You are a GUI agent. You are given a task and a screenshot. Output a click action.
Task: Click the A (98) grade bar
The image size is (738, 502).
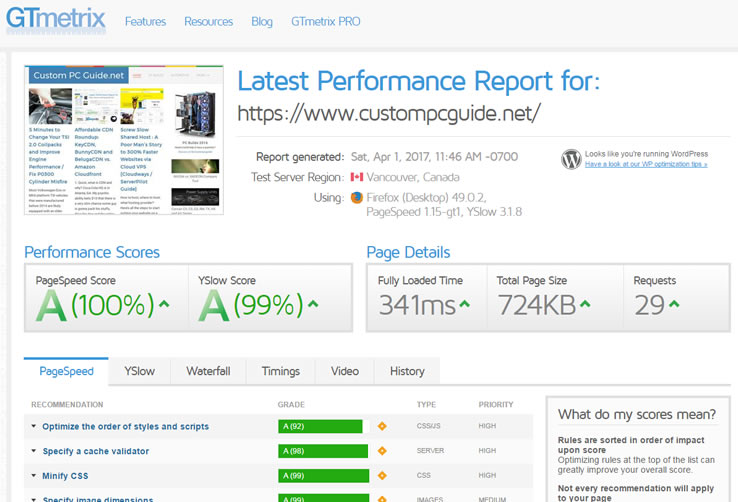(x=323, y=451)
